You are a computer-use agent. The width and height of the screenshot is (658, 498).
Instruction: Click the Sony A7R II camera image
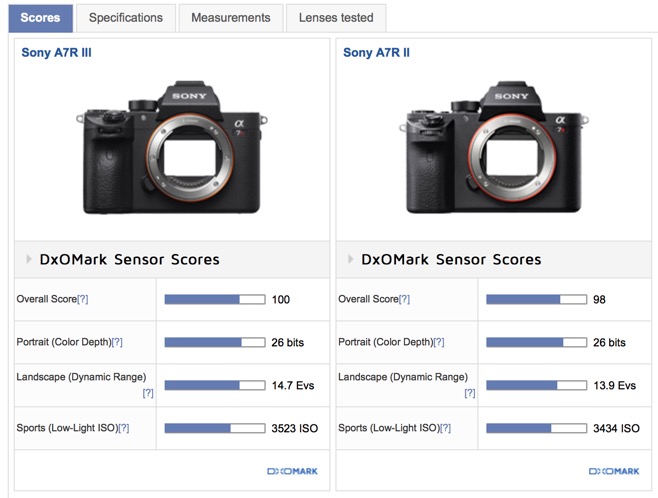[494, 148]
